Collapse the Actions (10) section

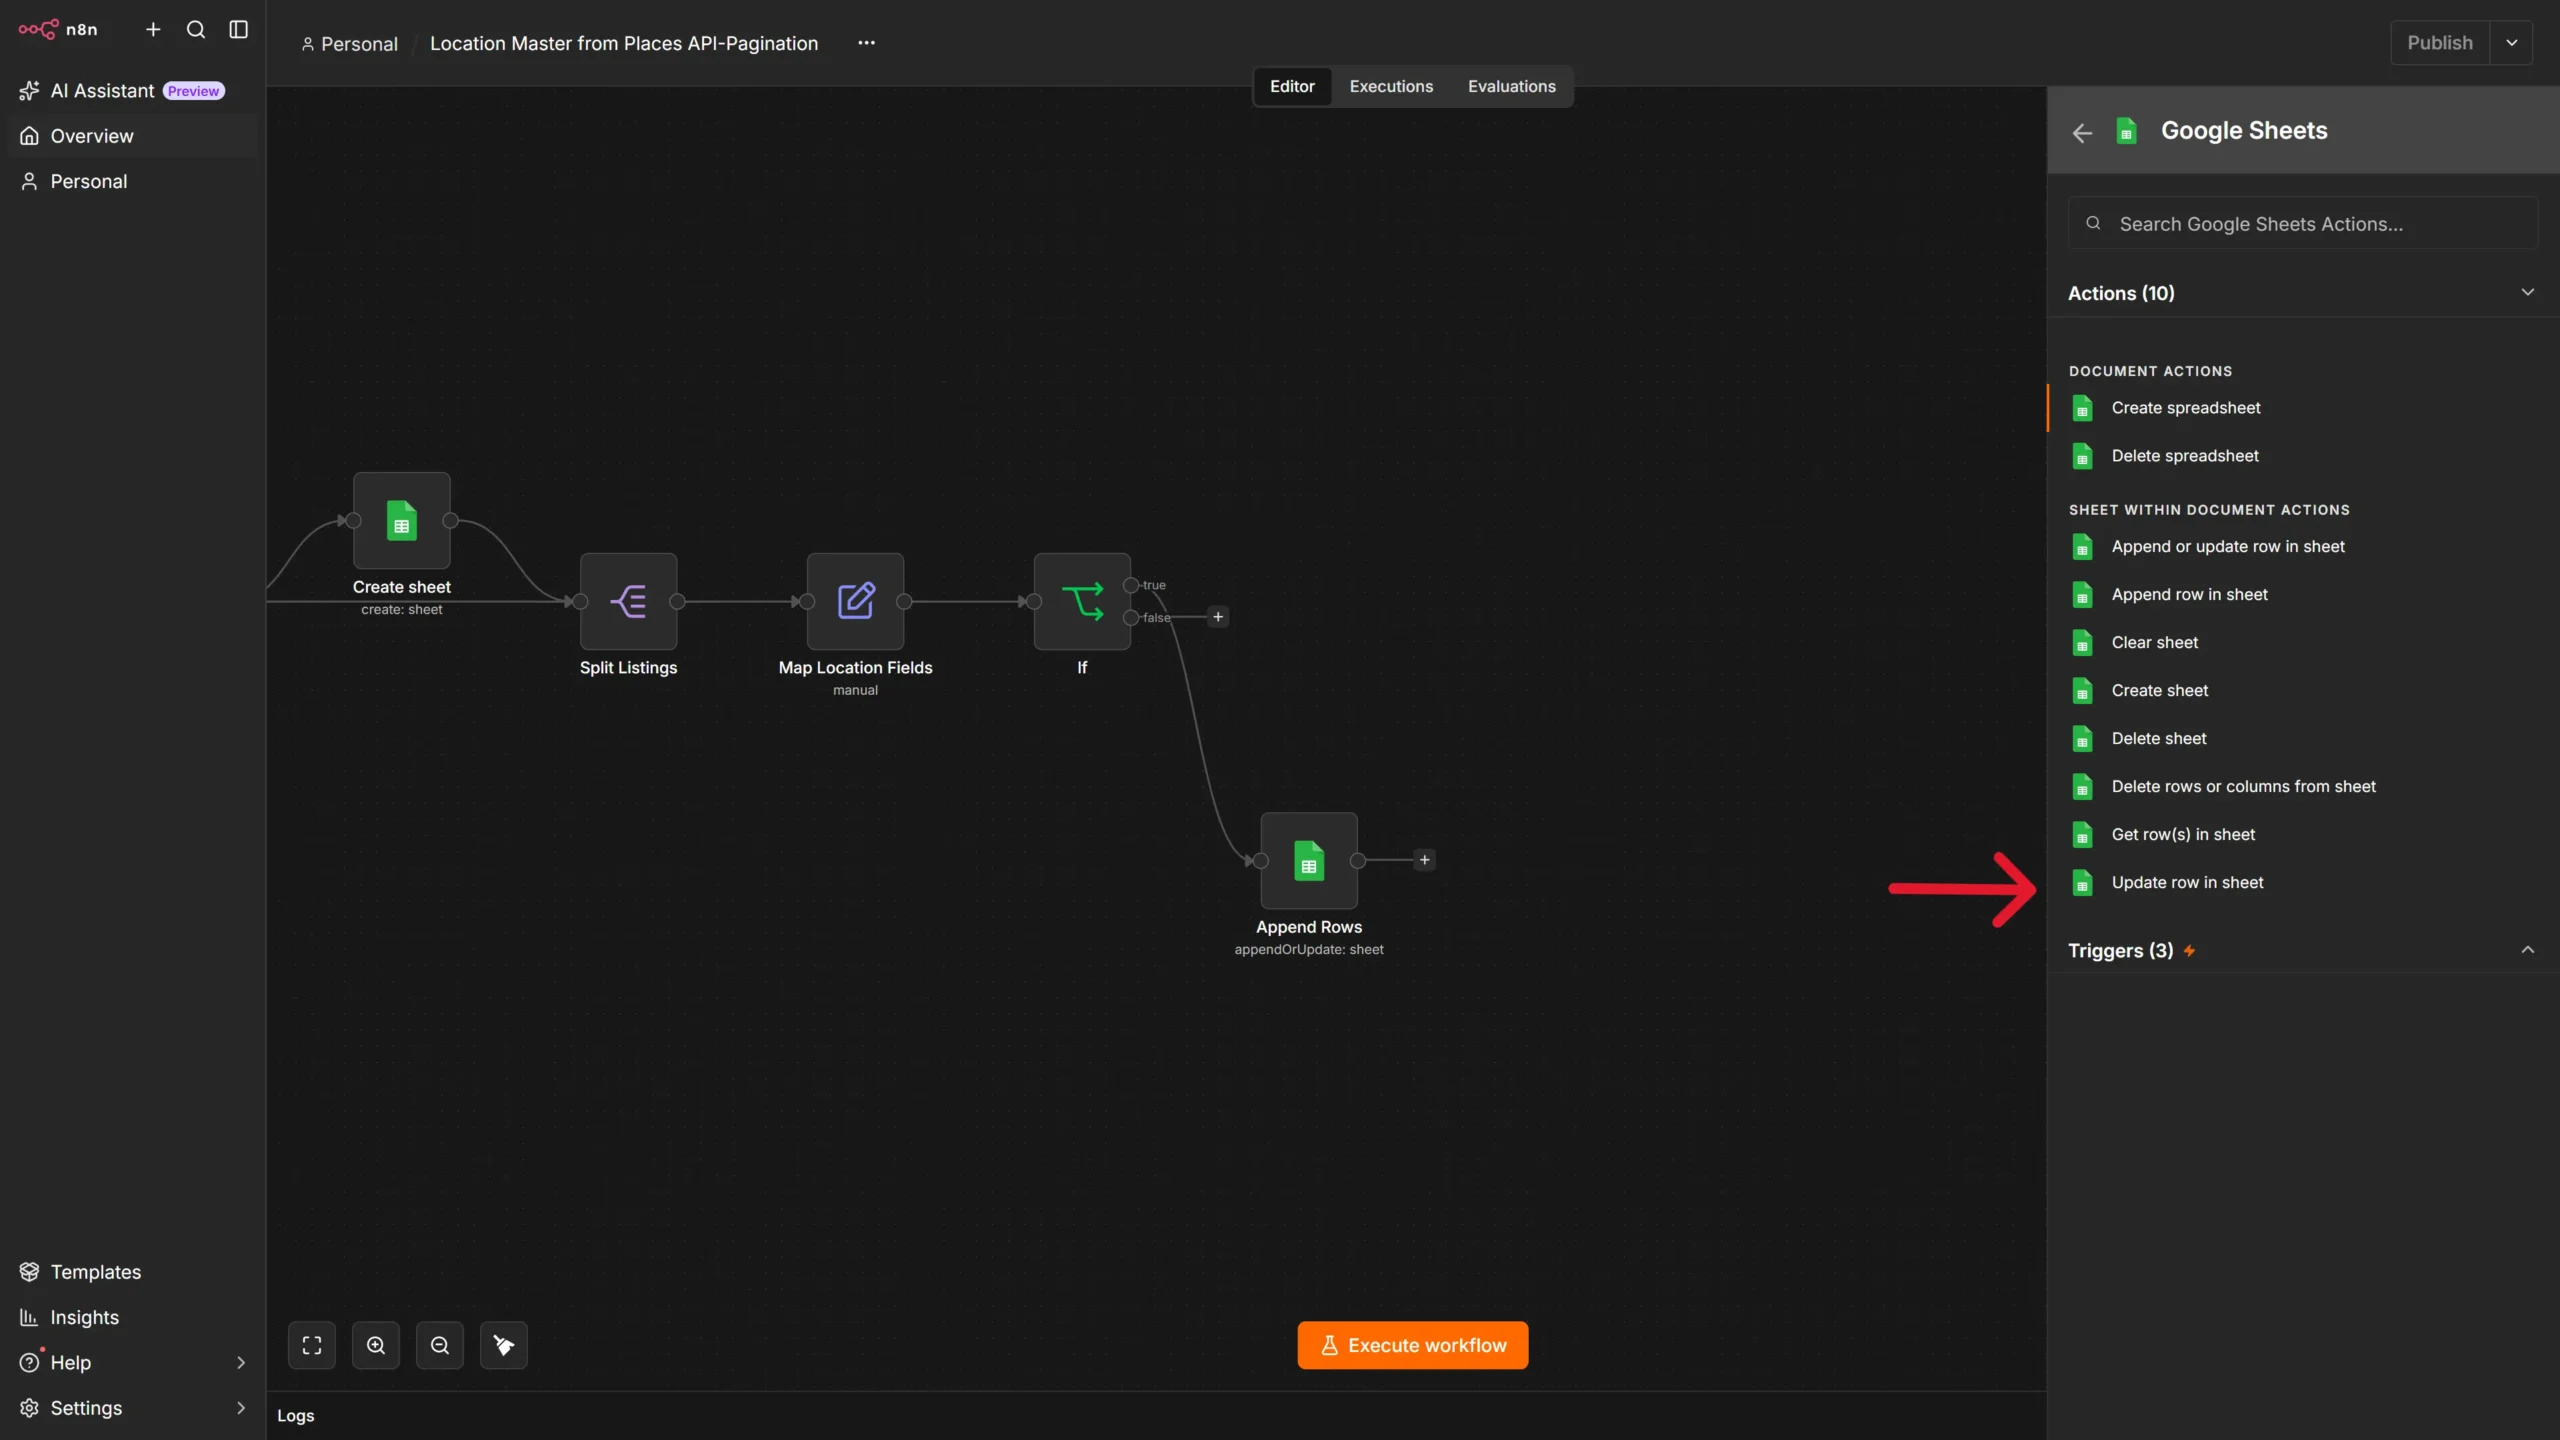2302,293
